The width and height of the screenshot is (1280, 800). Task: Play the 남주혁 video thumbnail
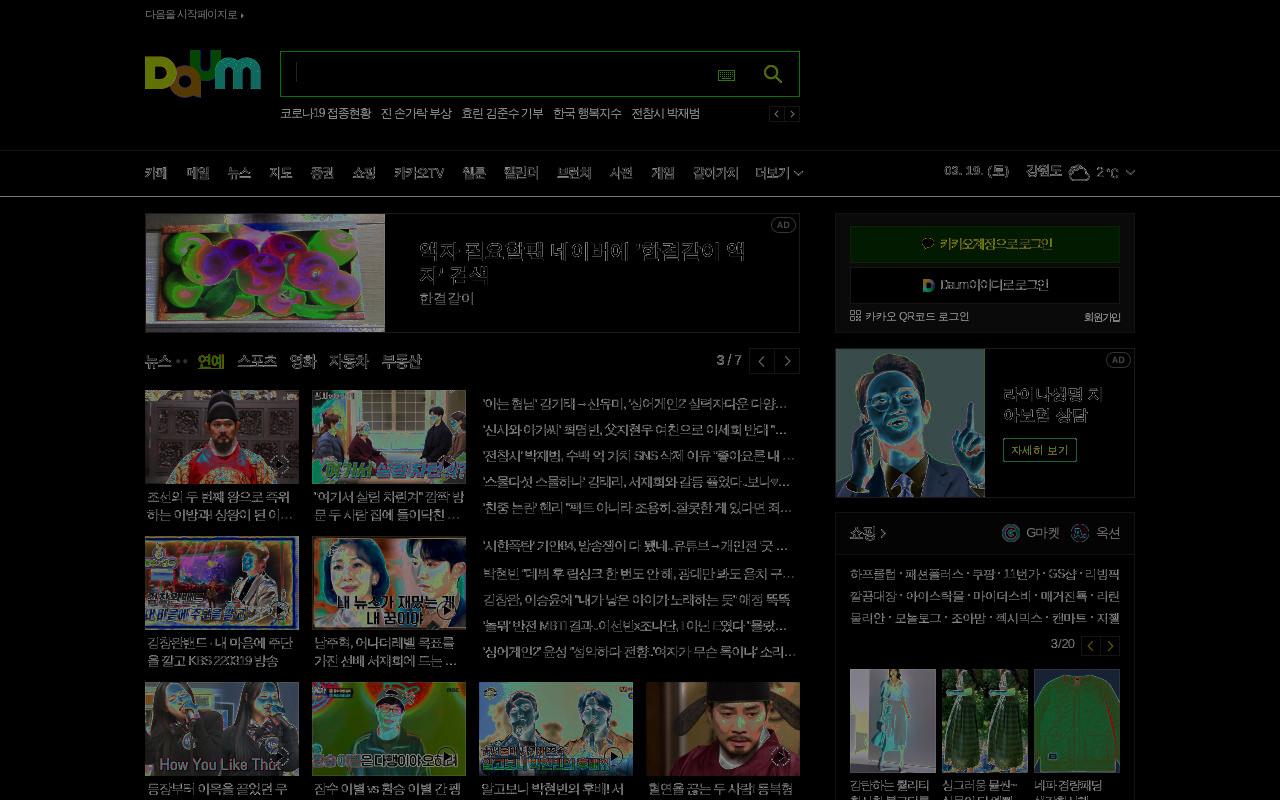(388, 583)
